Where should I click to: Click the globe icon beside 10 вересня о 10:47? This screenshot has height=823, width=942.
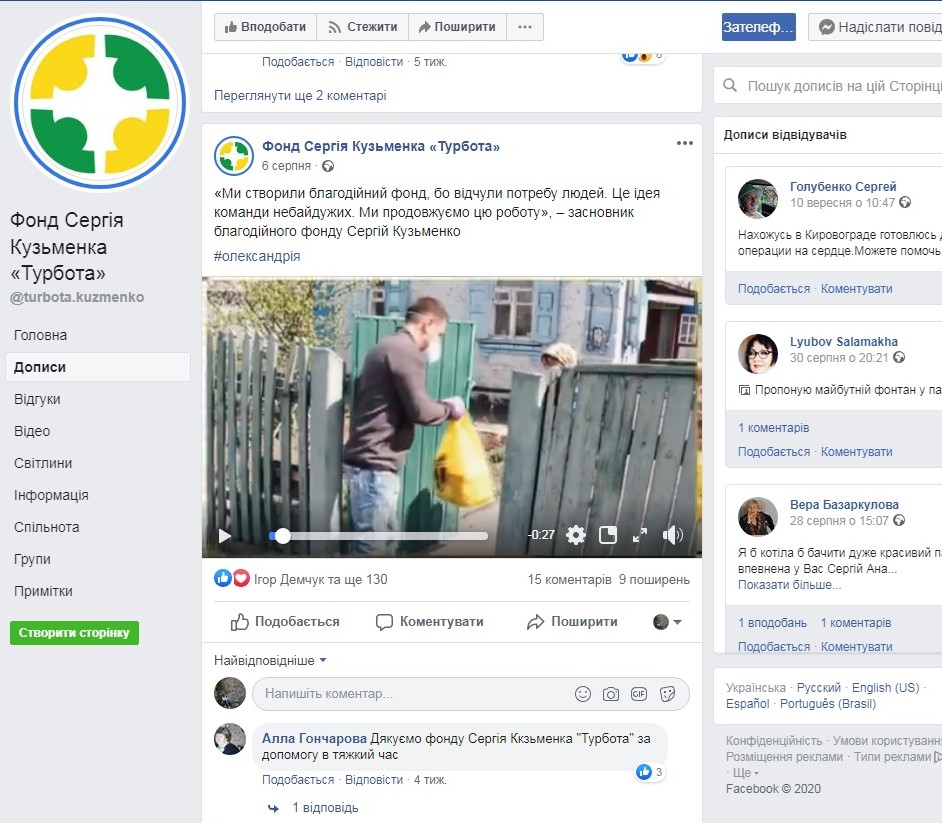tap(905, 202)
